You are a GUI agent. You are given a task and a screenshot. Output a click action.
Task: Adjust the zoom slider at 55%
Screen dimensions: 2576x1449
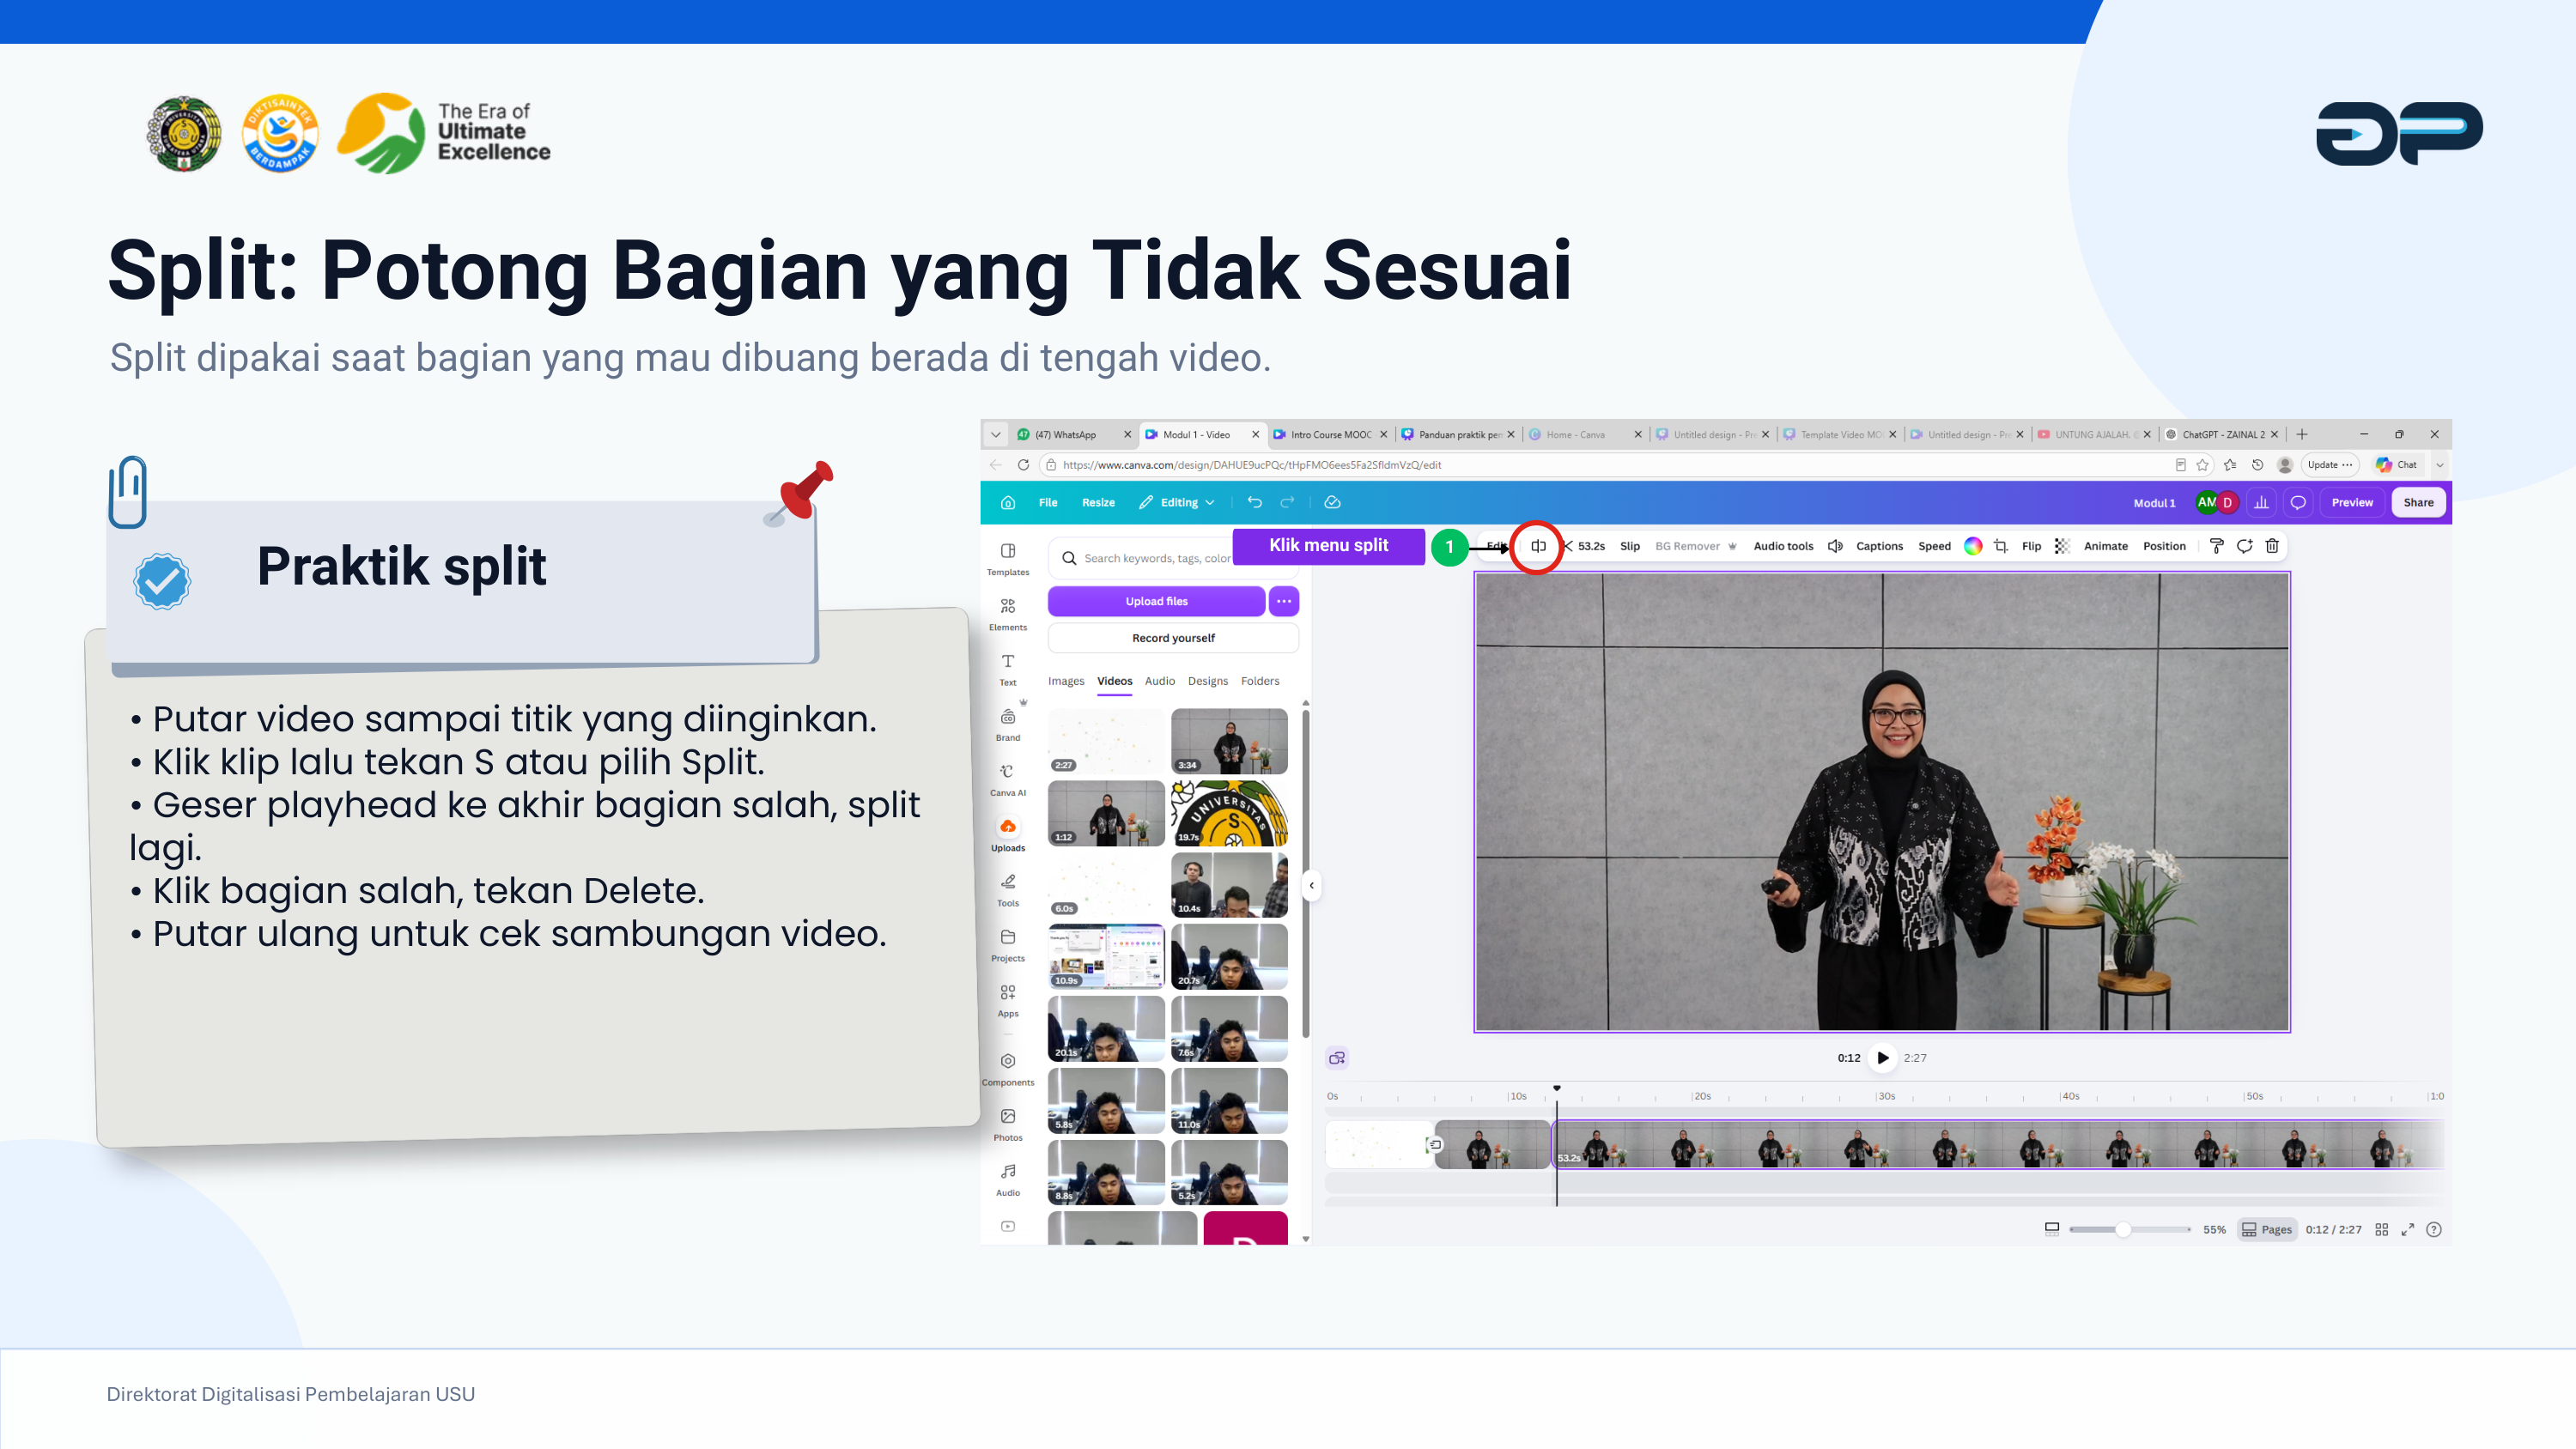click(2123, 1229)
